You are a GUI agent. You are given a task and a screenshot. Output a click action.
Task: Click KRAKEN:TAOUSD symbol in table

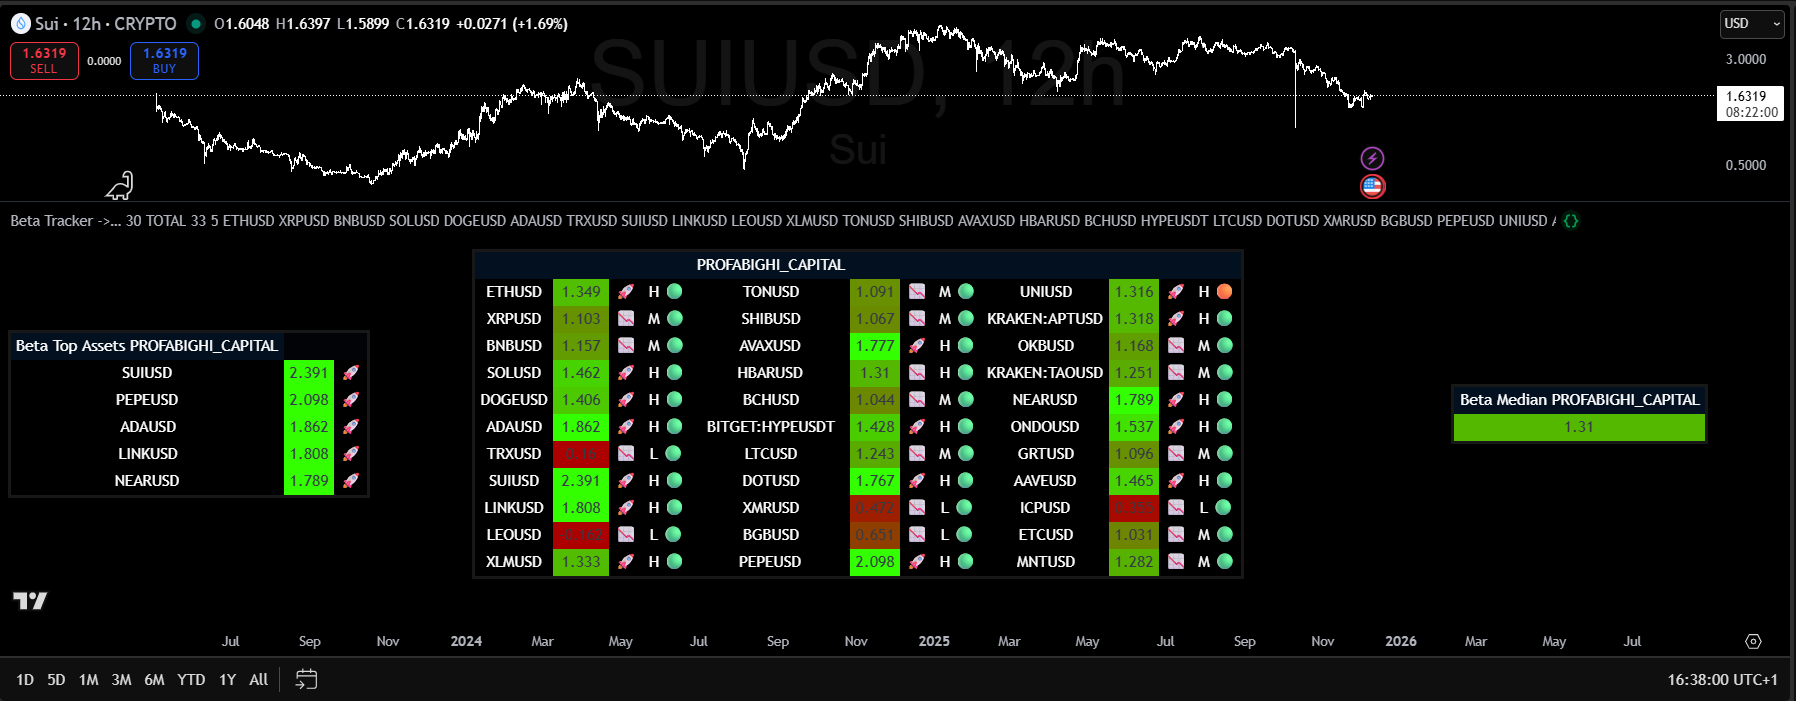pyautogui.click(x=1045, y=373)
